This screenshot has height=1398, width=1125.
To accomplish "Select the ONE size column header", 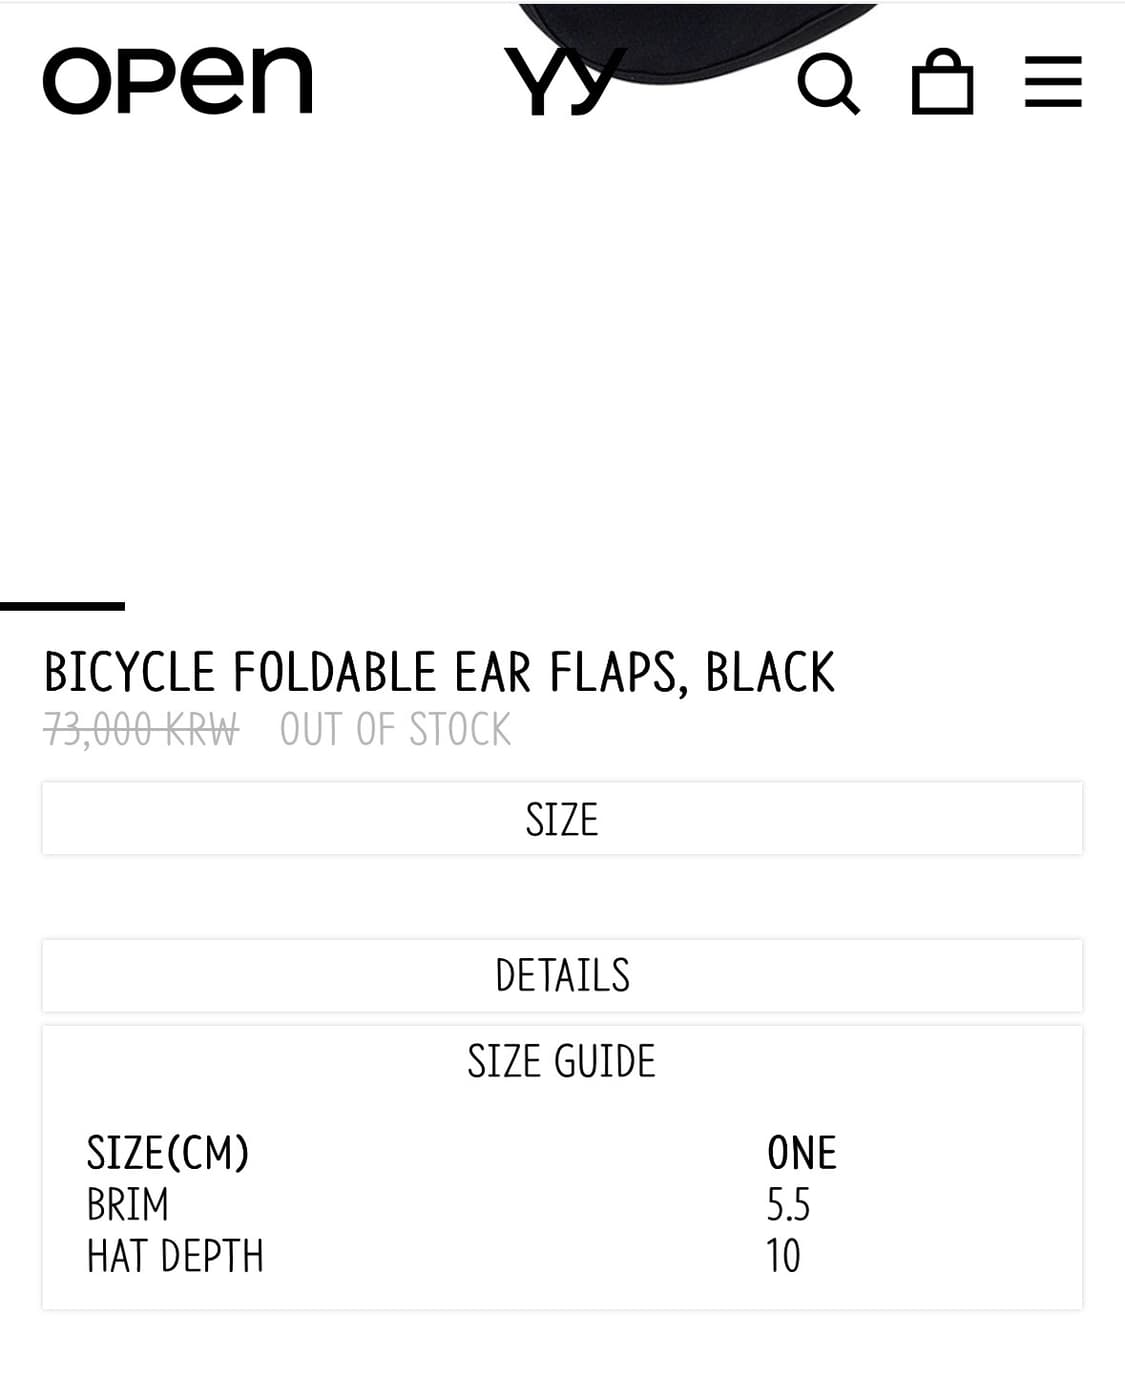I will (801, 1153).
